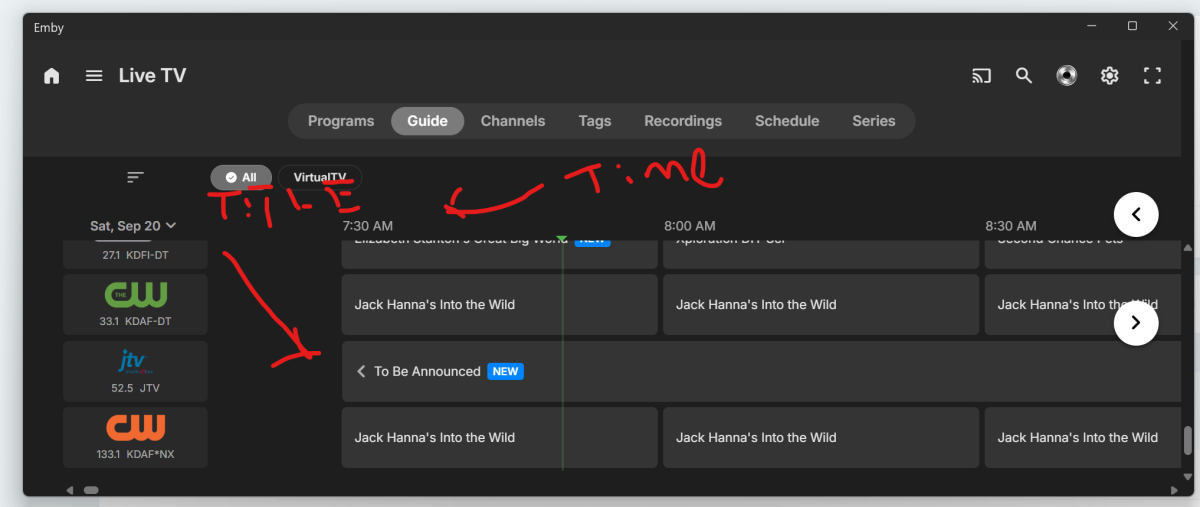1200x507 pixels.
Task: Click the vertical scrollbar thumb
Action: click(x=1188, y=441)
